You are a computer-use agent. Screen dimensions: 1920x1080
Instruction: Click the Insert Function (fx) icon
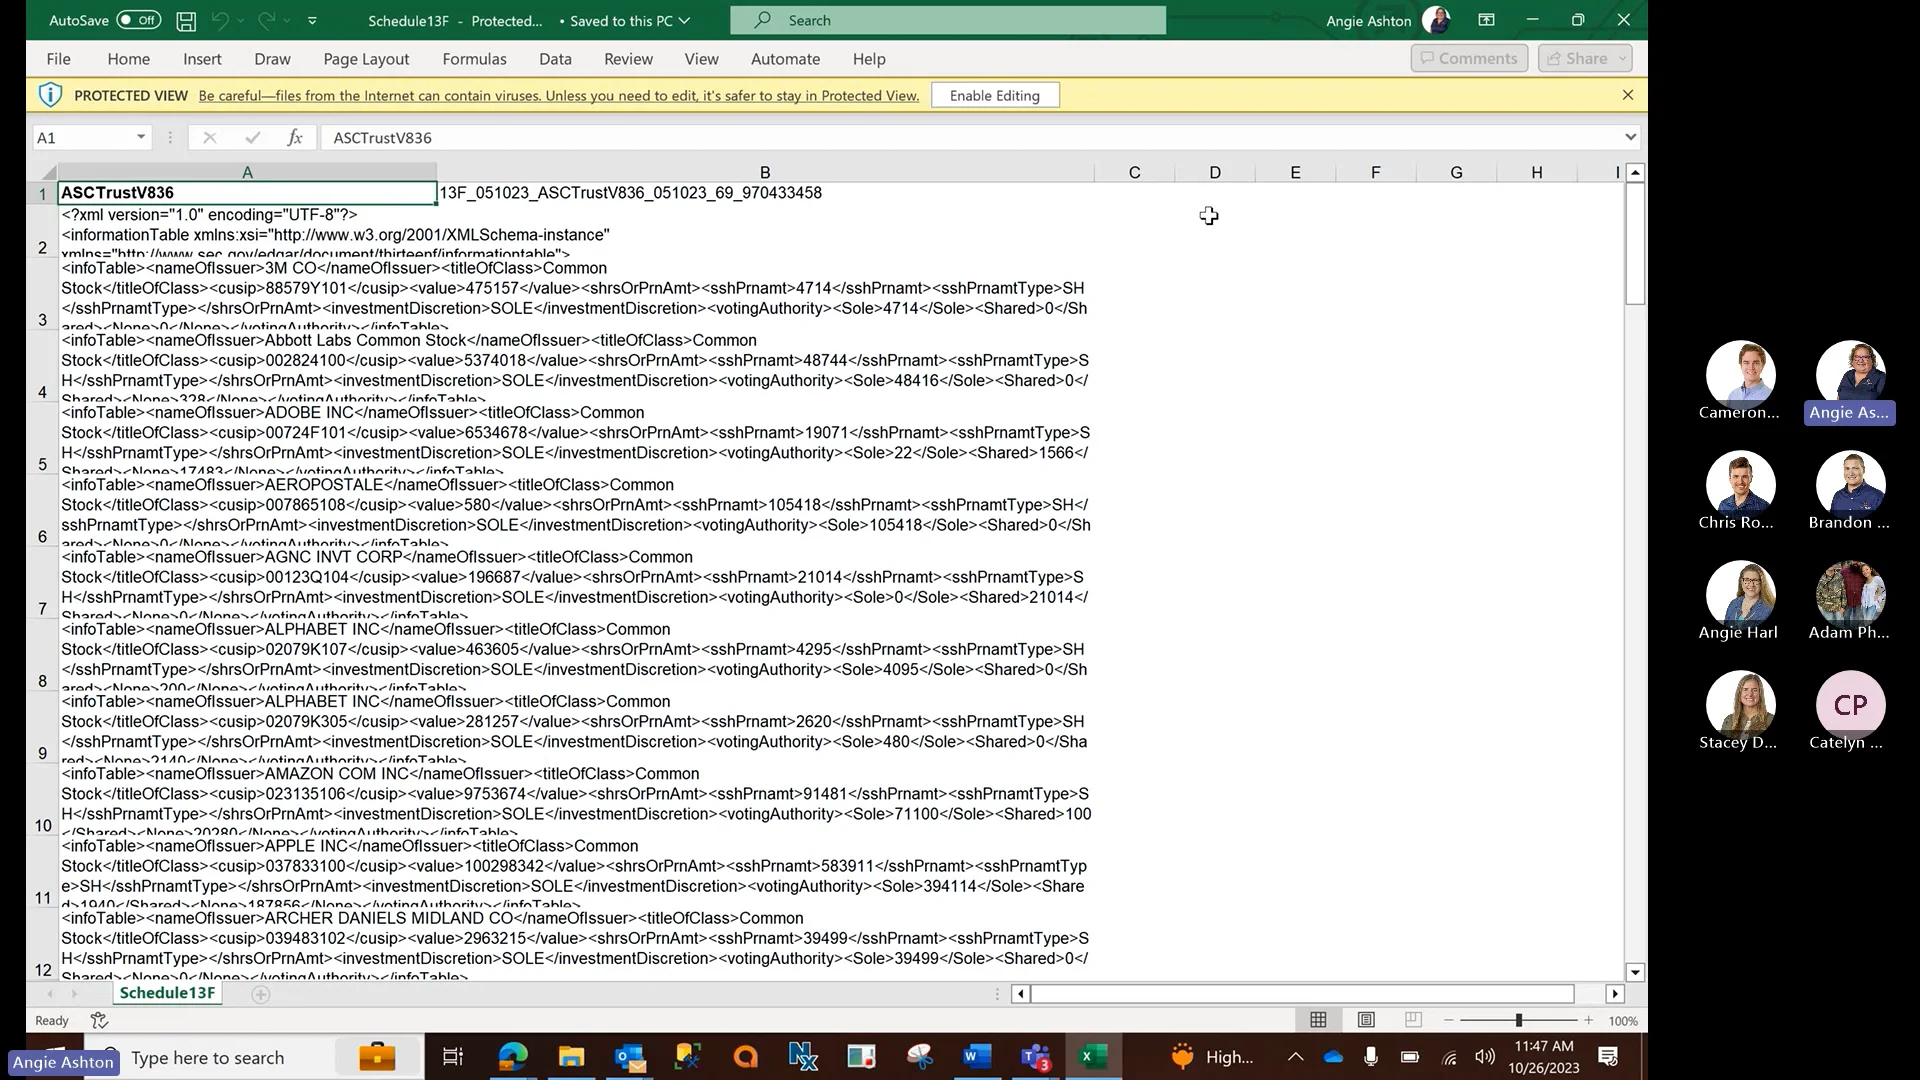tap(295, 137)
